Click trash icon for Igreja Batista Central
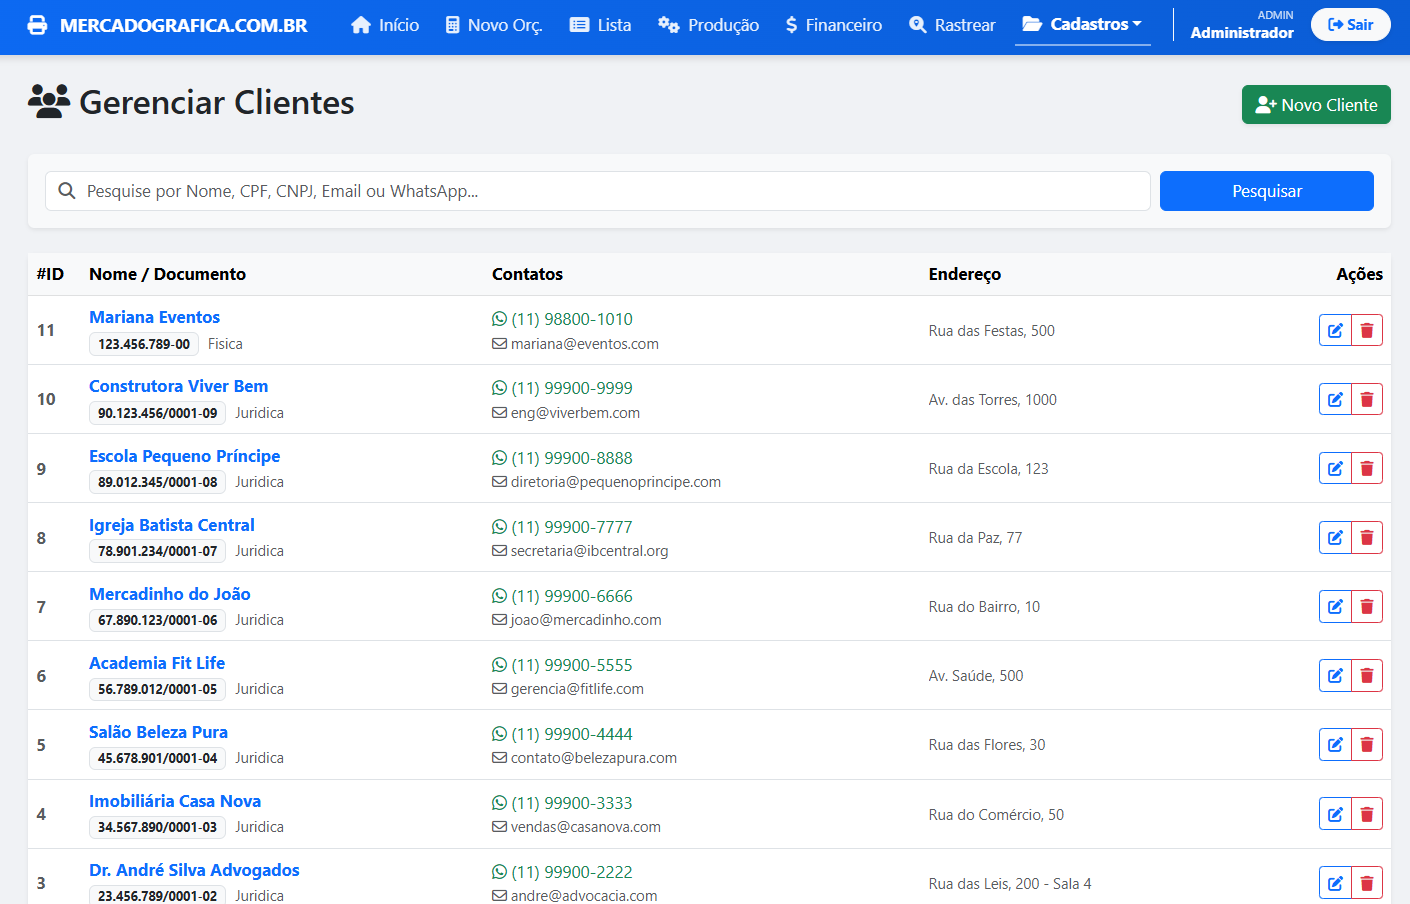Image resolution: width=1410 pixels, height=904 pixels. (x=1367, y=537)
